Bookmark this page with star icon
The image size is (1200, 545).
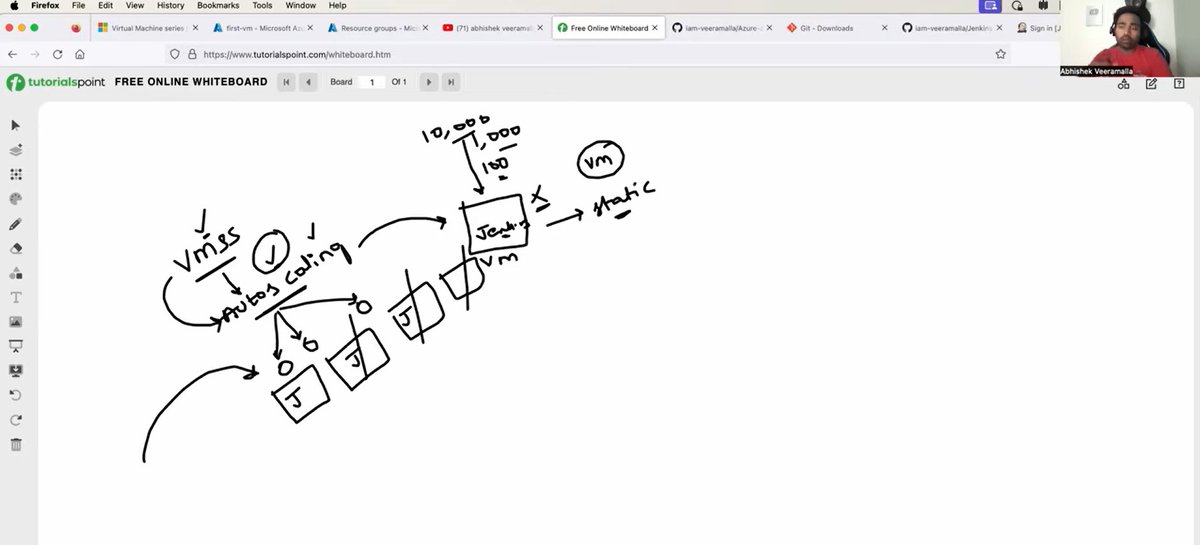pos(1000,54)
